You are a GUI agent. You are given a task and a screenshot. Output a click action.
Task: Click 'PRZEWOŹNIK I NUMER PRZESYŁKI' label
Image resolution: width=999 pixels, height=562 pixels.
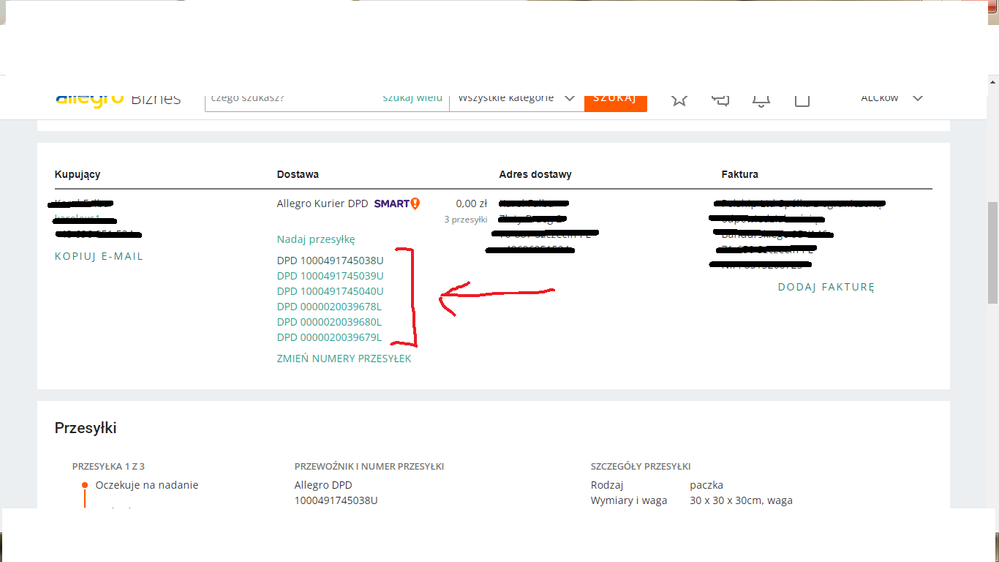[x=369, y=466]
